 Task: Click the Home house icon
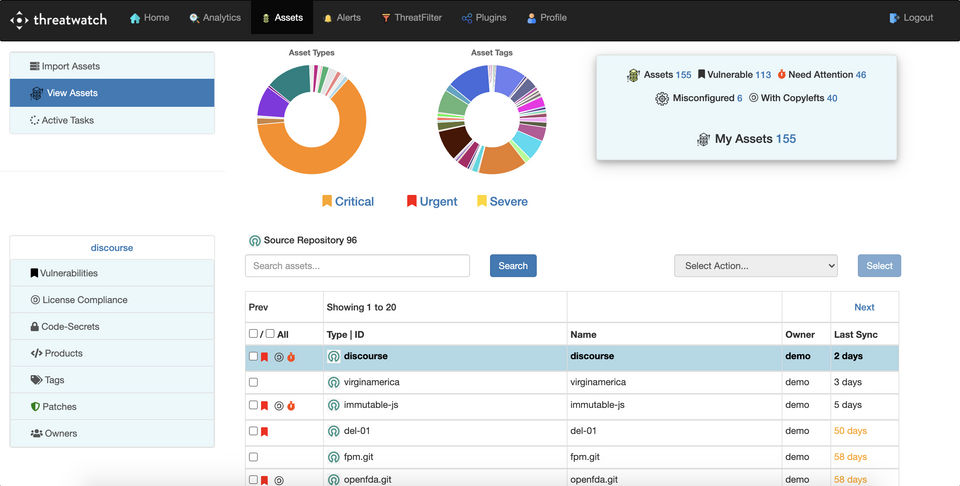(135, 18)
